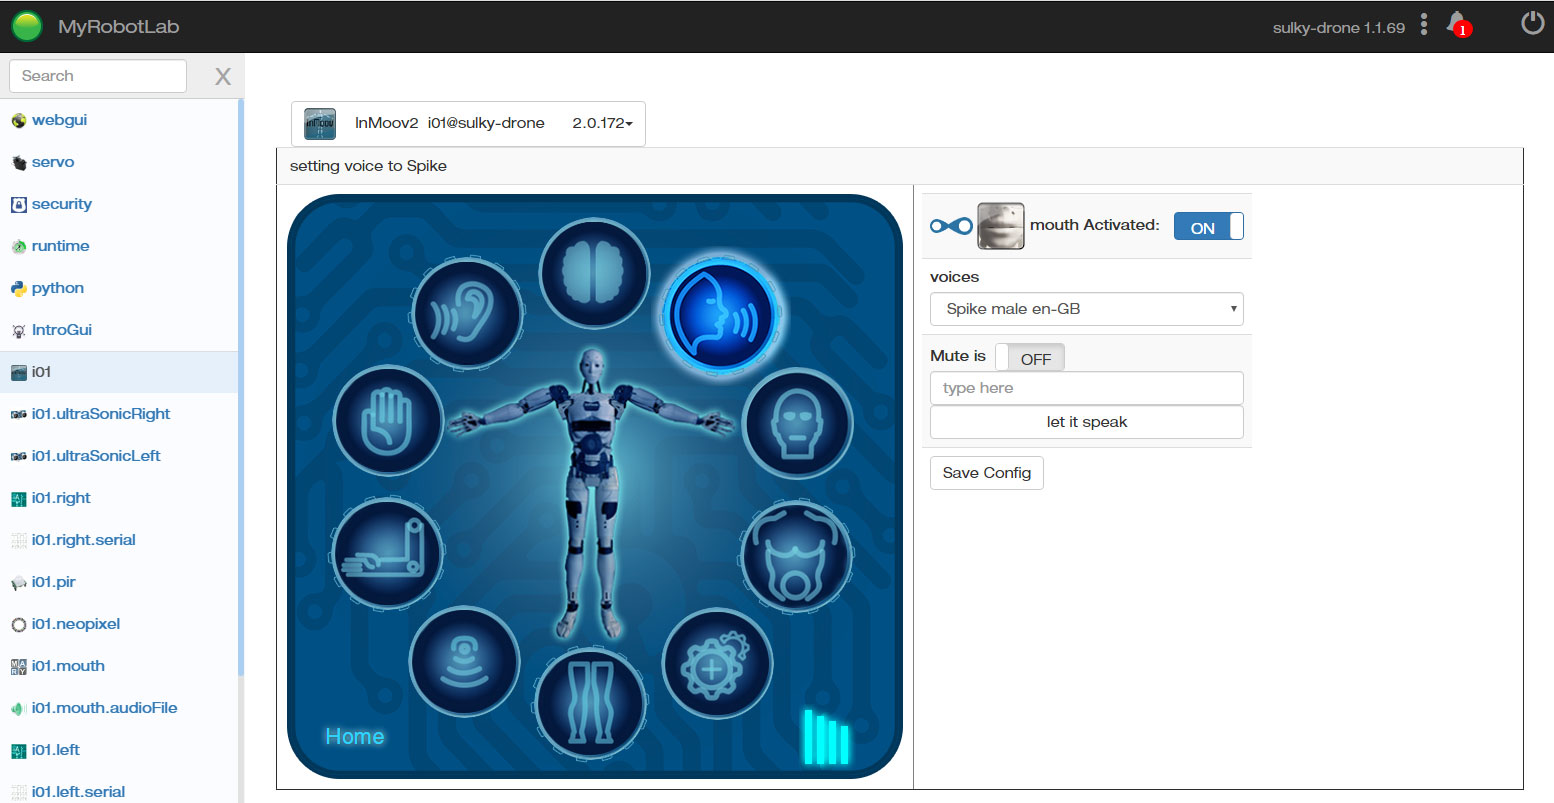Viewport: 1554px width, 803px height.
Task: Click the power shutdown icon
Action: [1532, 23]
